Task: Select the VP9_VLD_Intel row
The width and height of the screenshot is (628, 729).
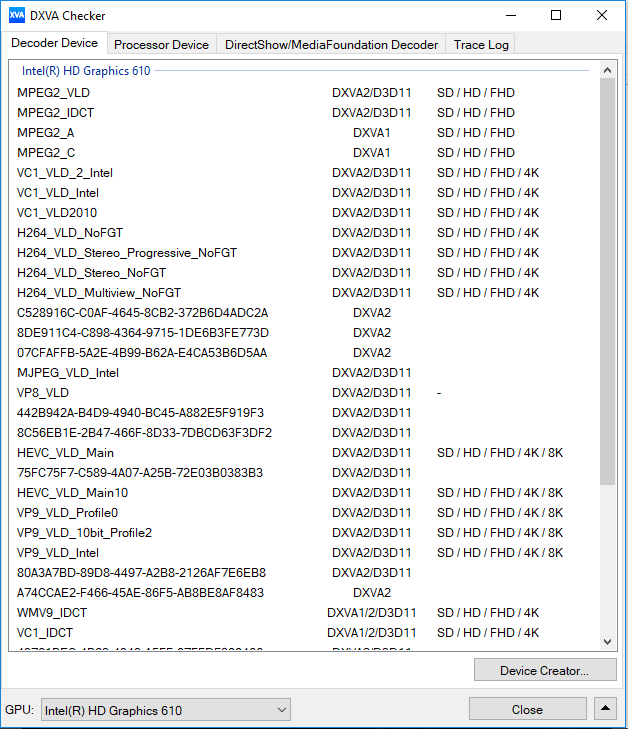Action: 303,553
